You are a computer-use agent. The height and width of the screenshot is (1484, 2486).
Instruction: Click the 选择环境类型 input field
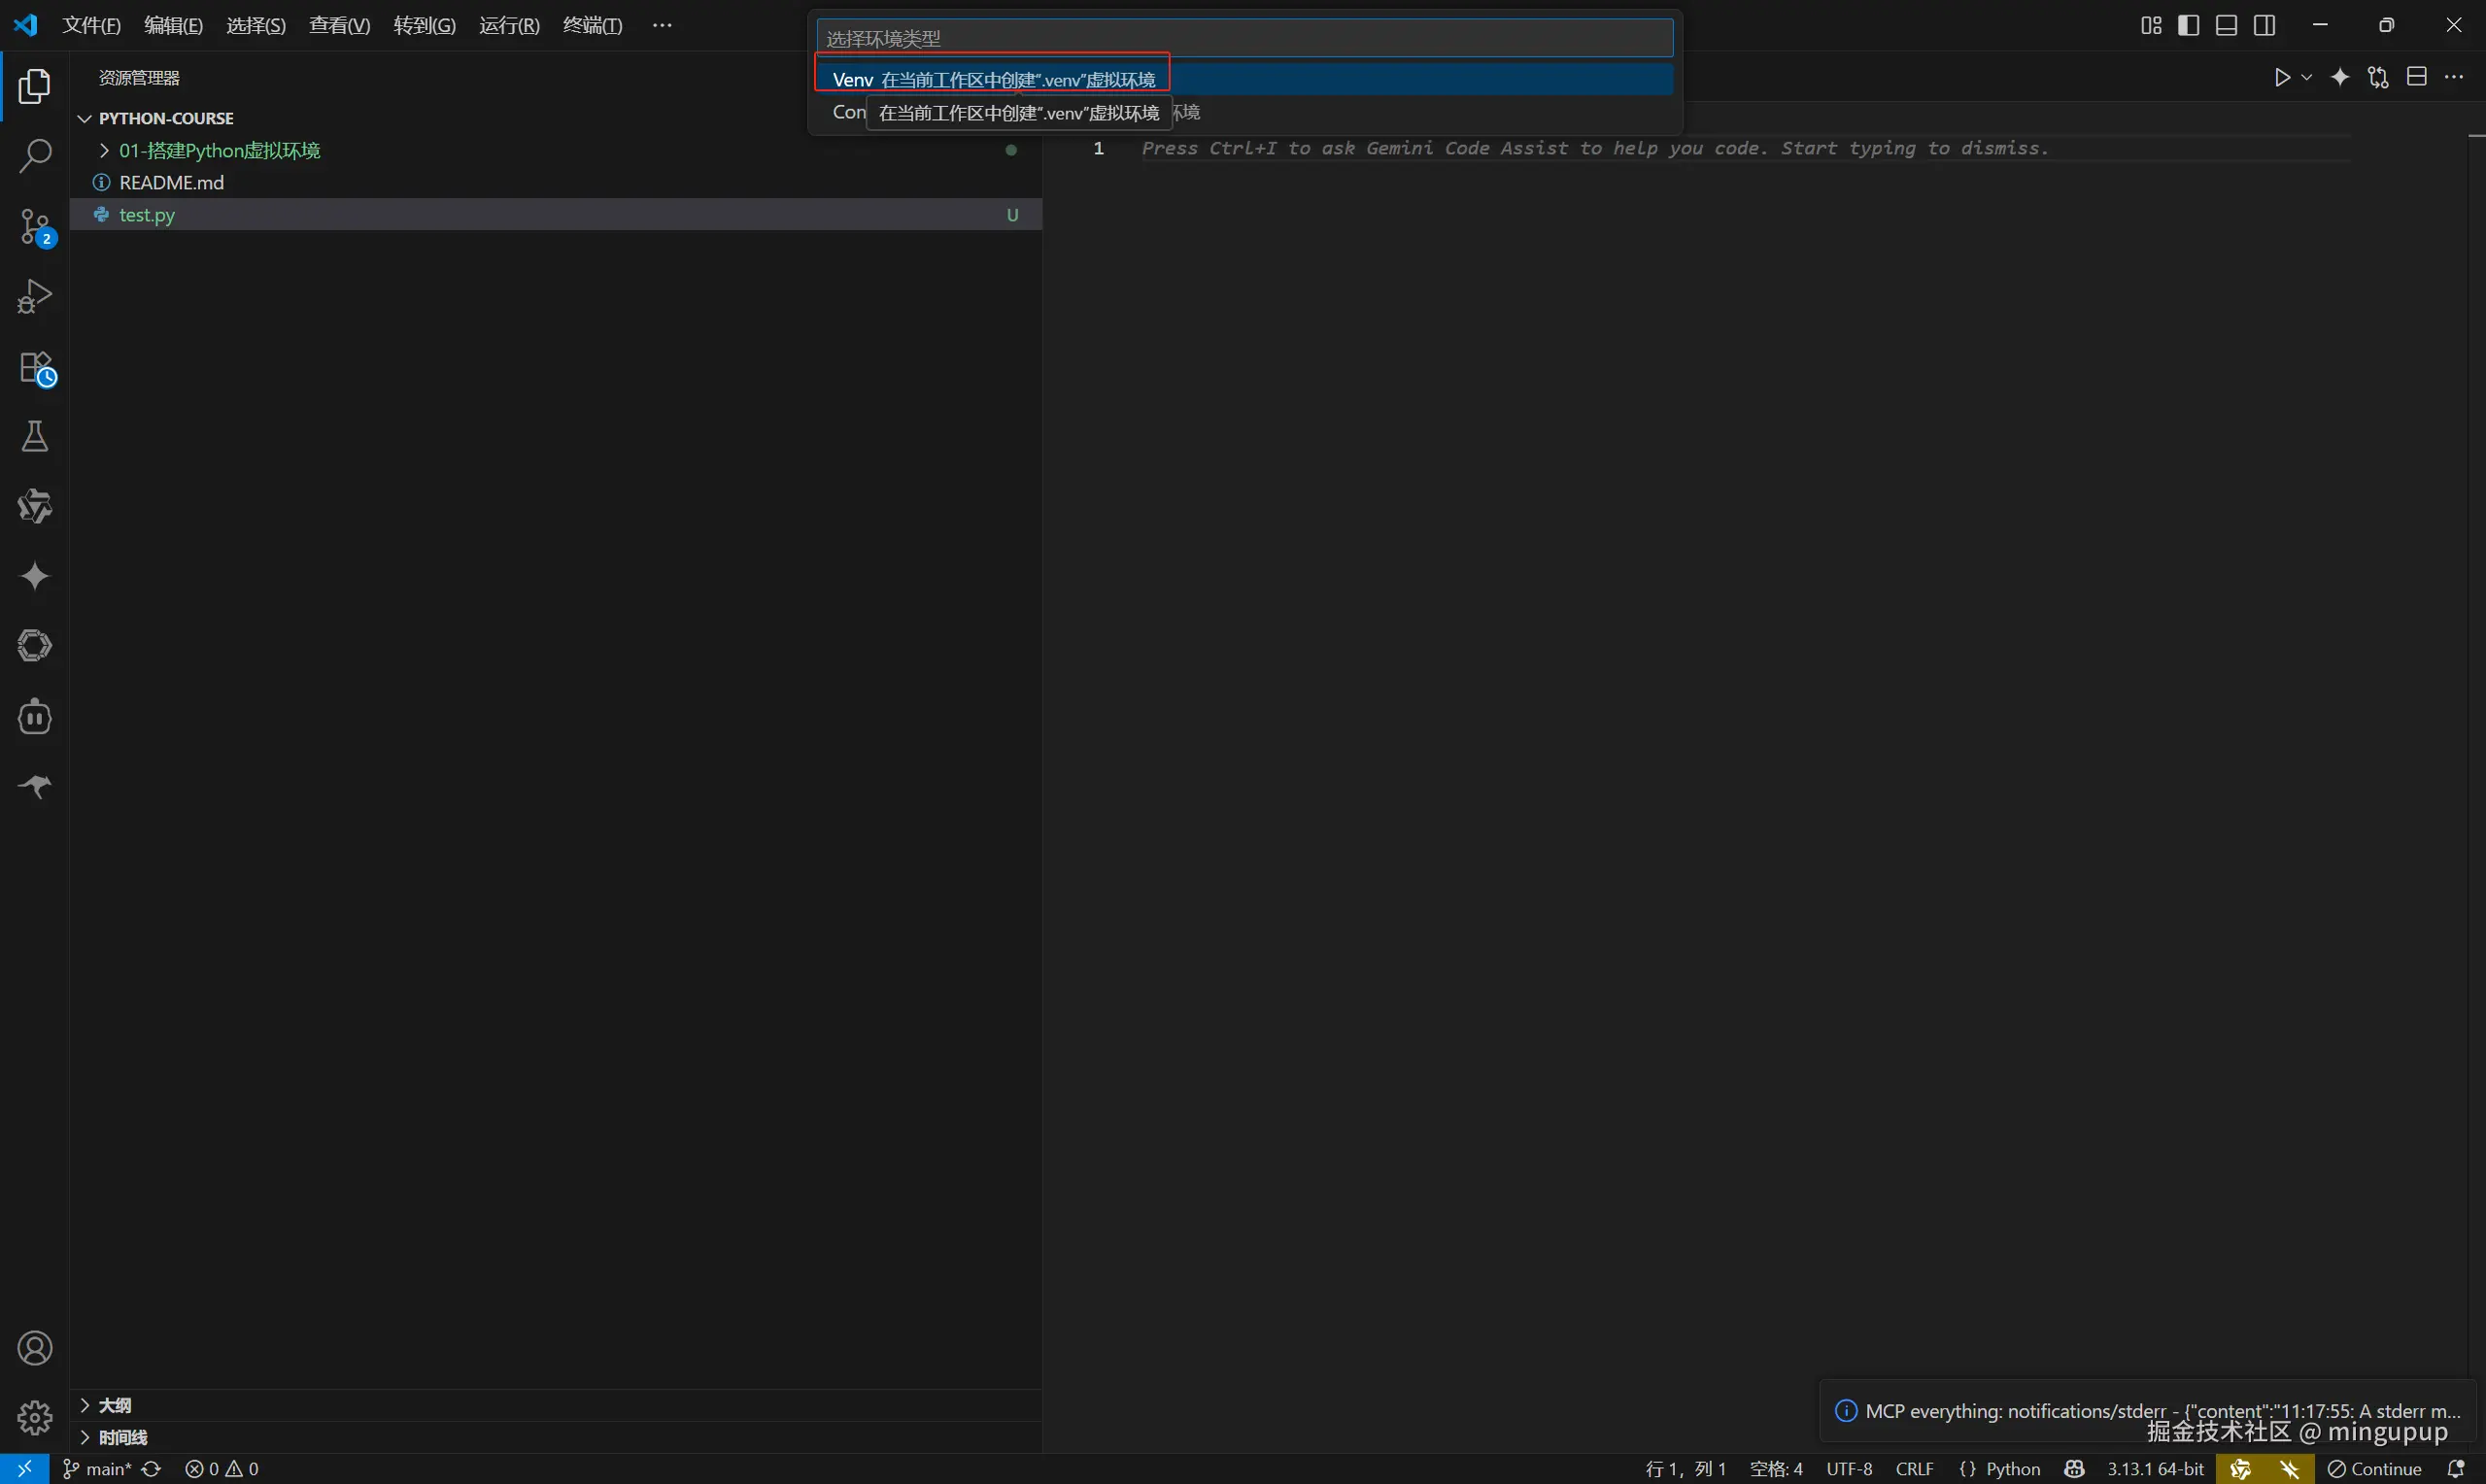click(x=1243, y=38)
